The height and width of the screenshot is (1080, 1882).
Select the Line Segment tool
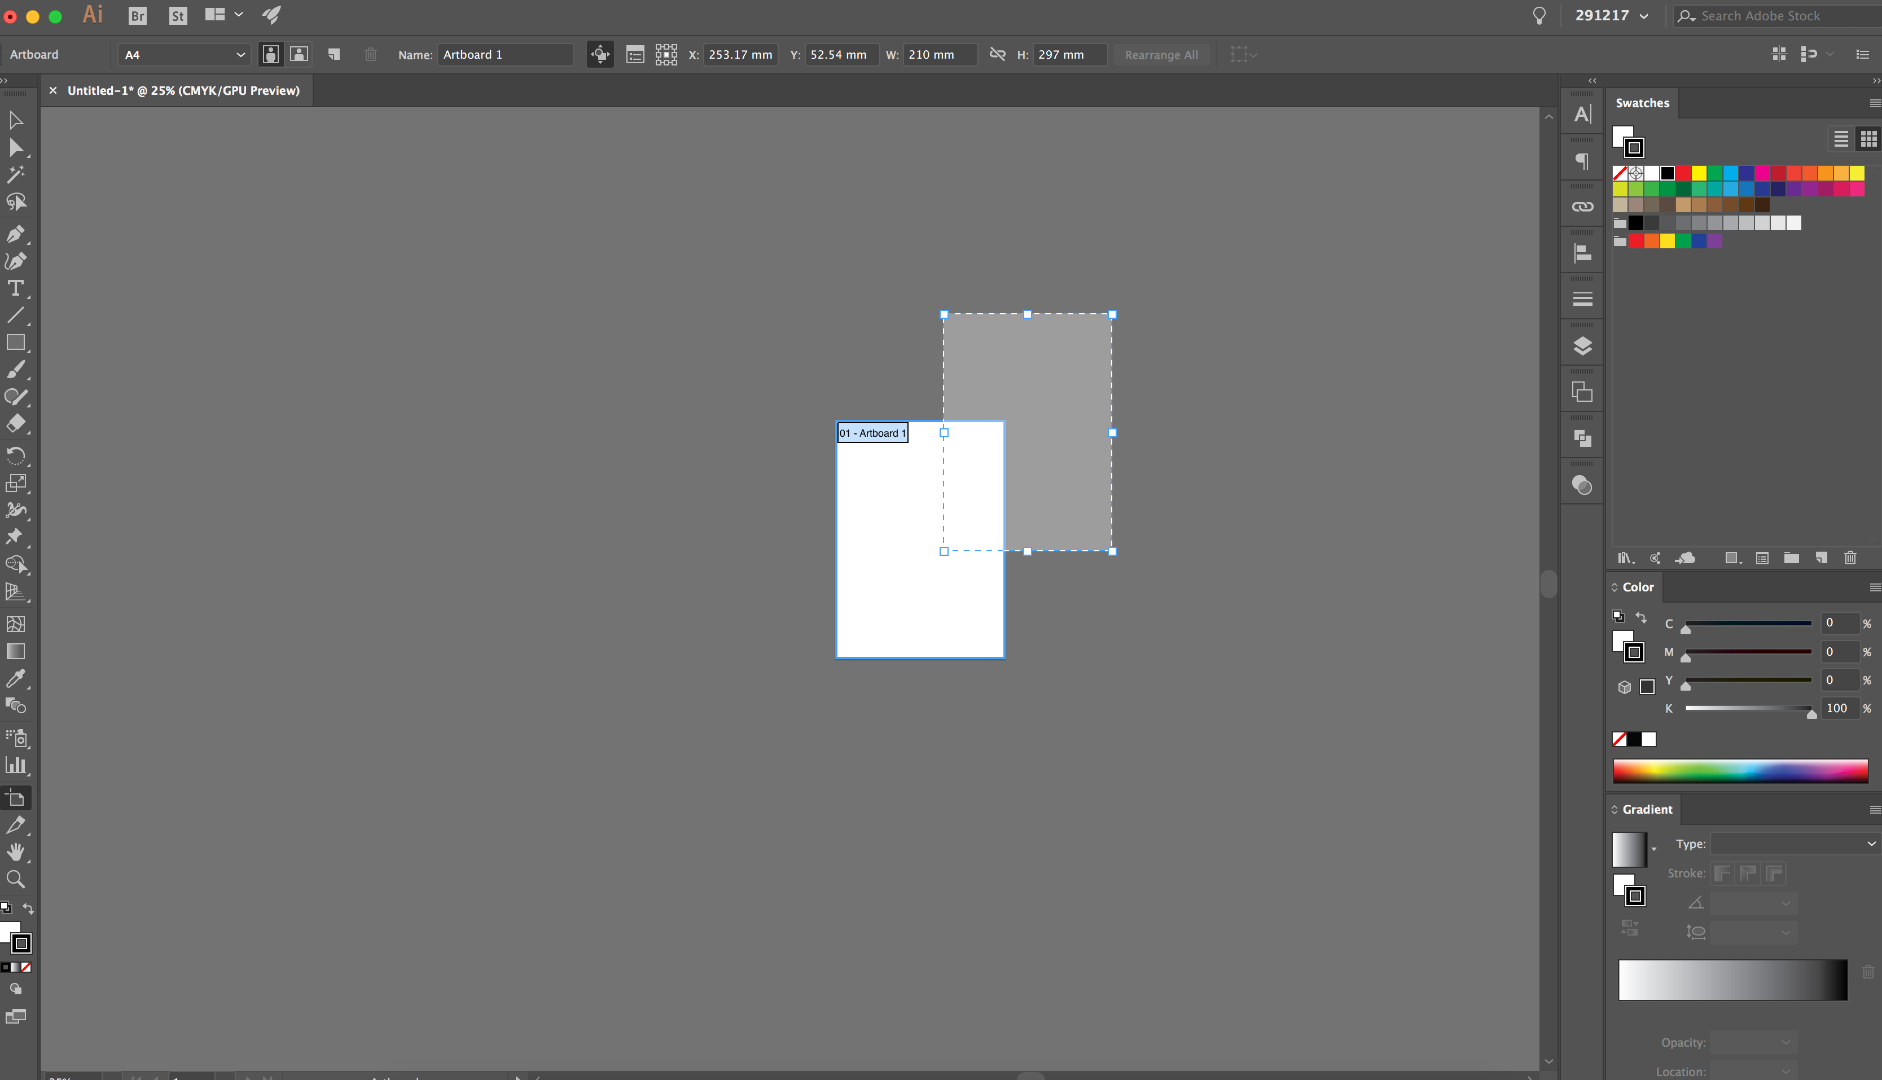(x=16, y=316)
